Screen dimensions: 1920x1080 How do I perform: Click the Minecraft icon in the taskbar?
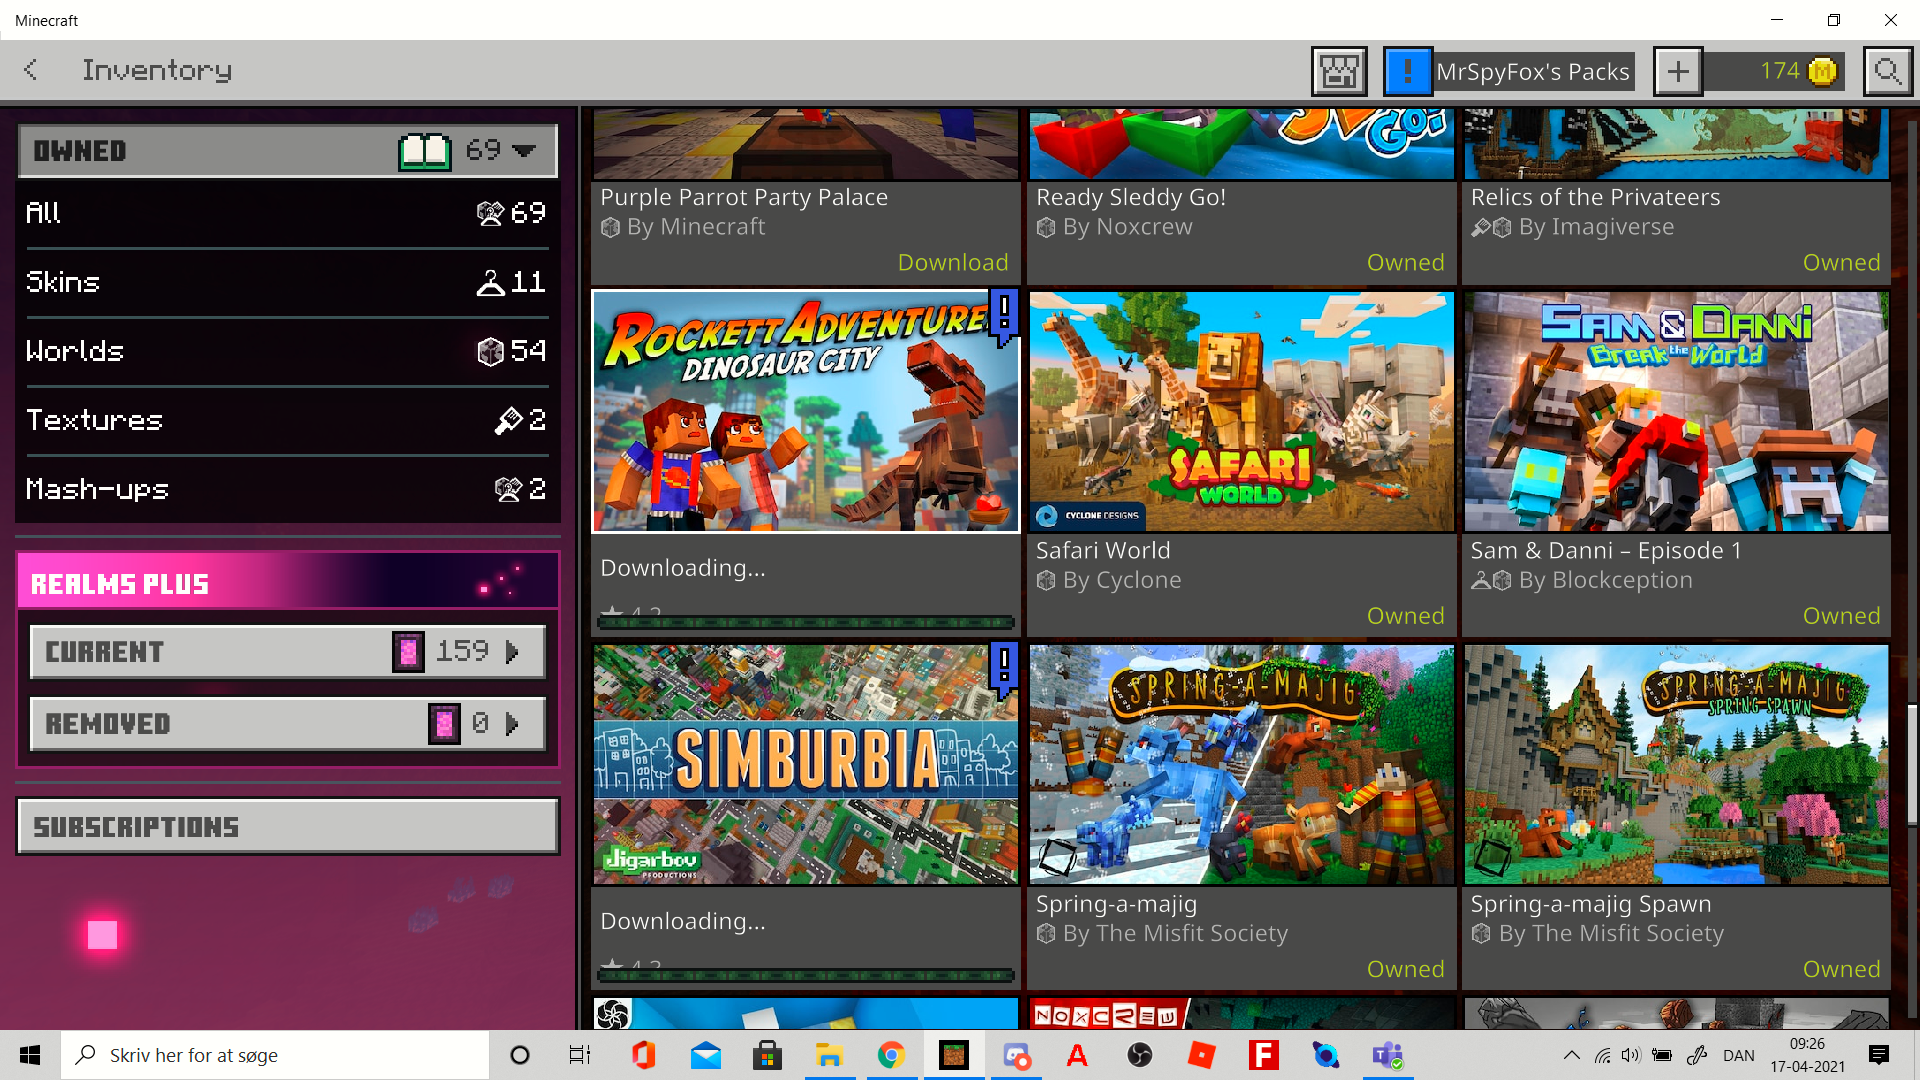[x=953, y=1055]
